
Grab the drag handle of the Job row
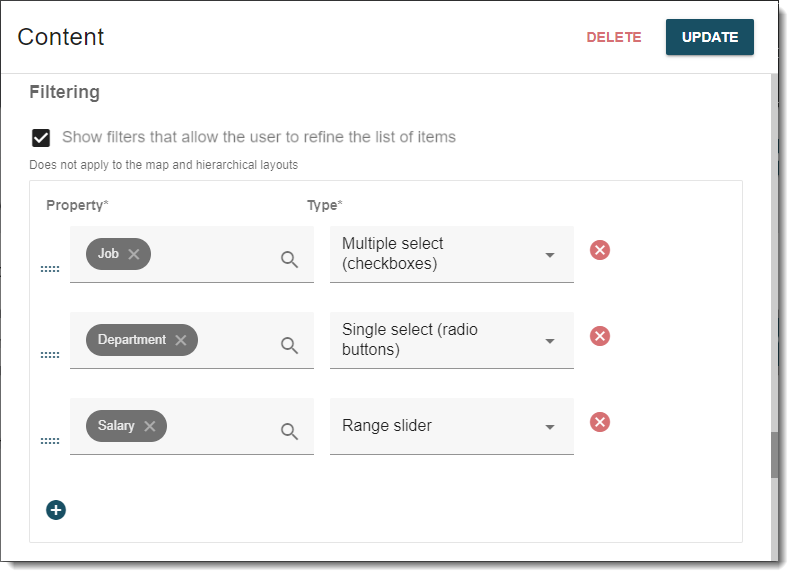(x=50, y=271)
